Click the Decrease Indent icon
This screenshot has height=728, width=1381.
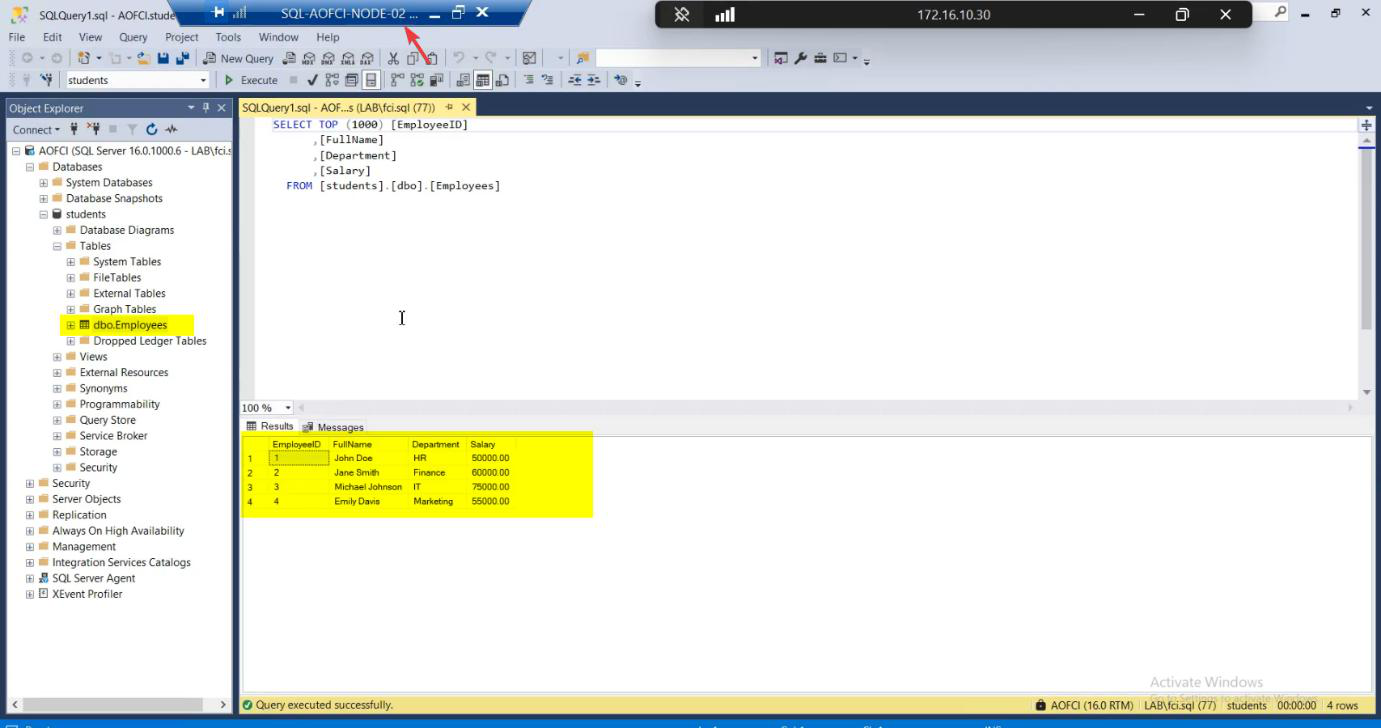click(575, 80)
